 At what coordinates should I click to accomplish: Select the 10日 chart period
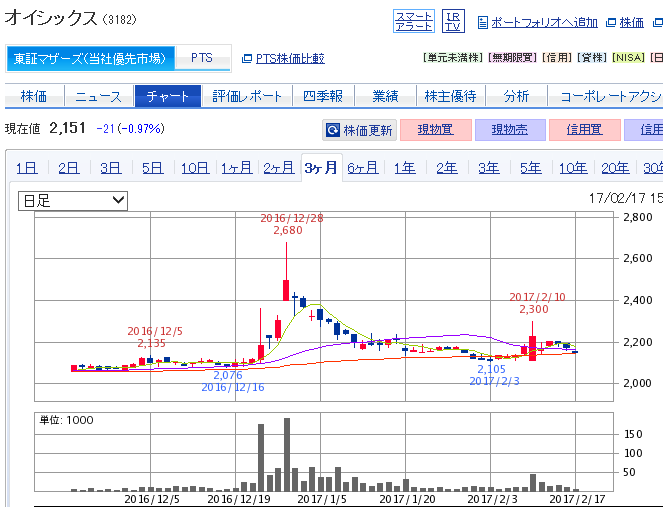pos(195,168)
